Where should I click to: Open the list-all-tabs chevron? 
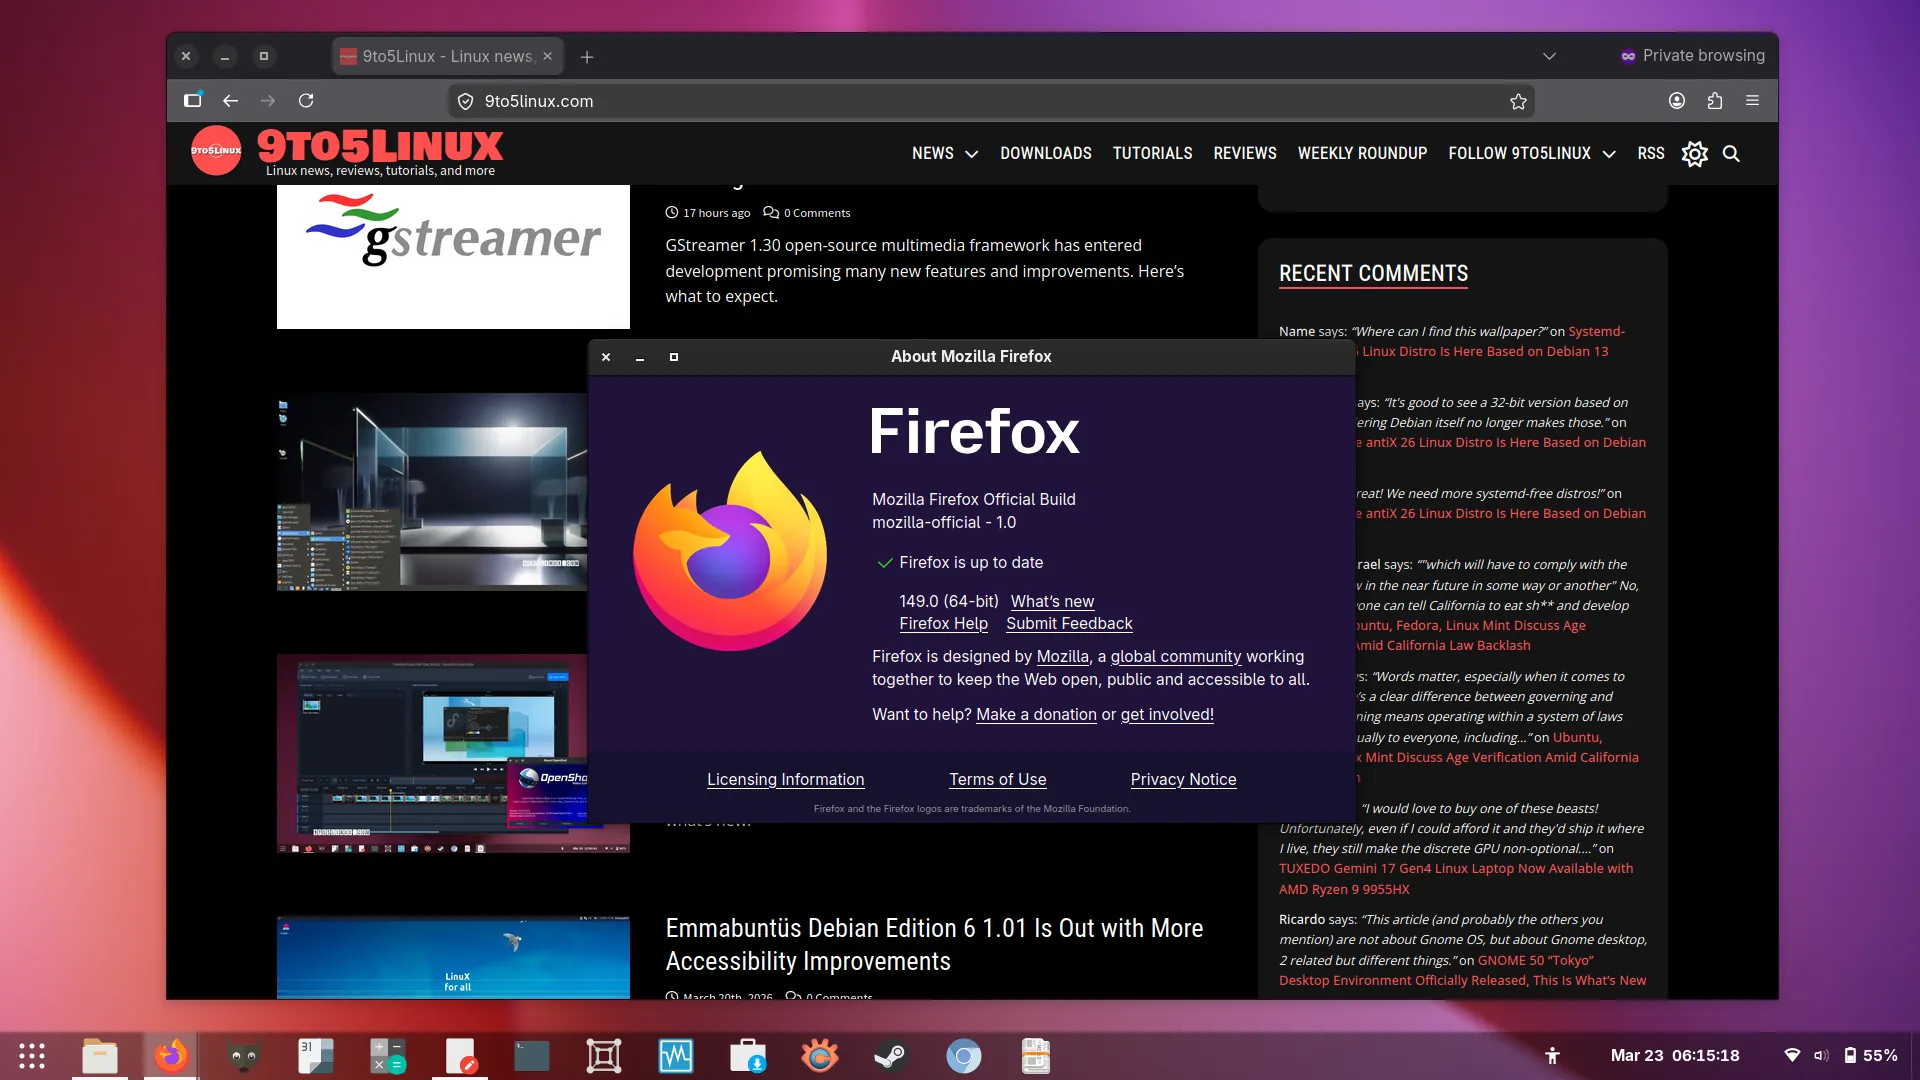click(1550, 56)
